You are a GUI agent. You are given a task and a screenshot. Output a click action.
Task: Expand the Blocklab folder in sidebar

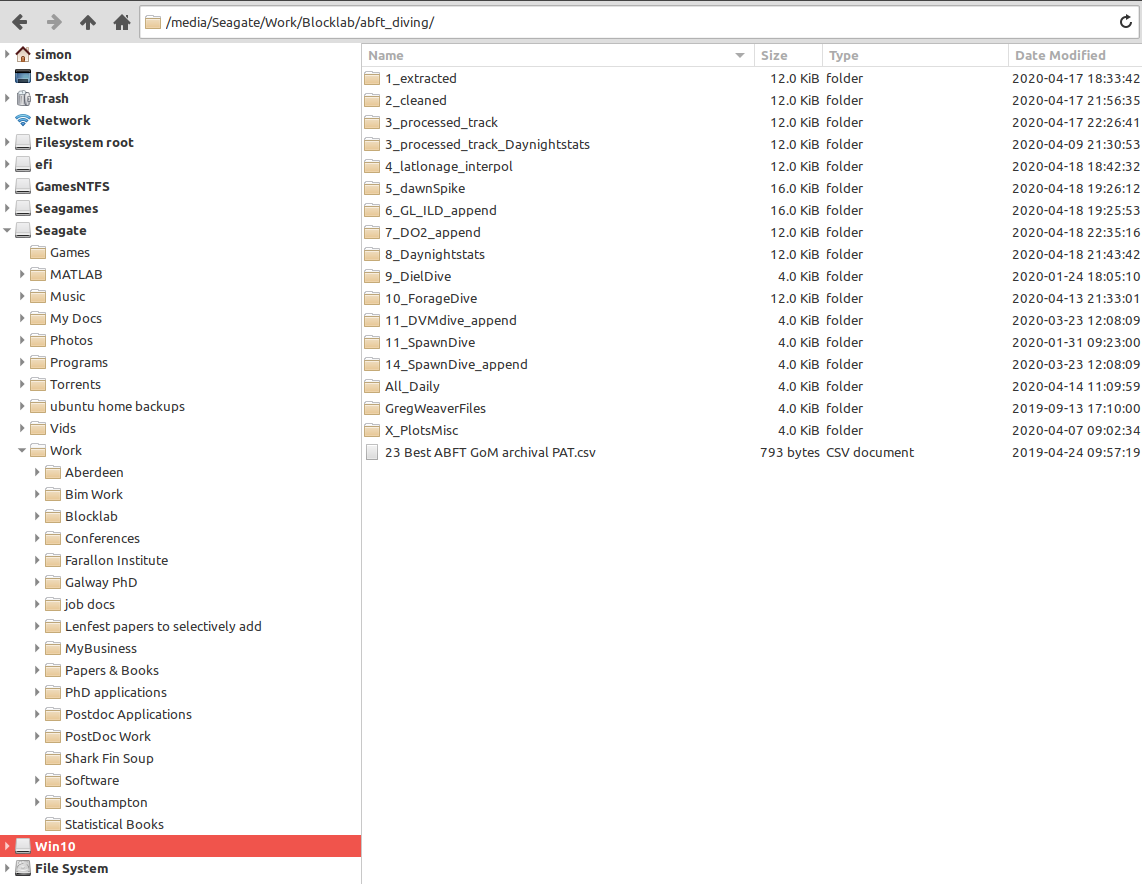click(38, 517)
